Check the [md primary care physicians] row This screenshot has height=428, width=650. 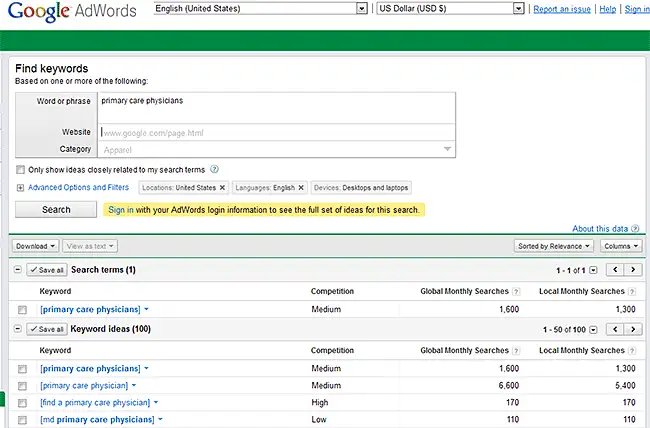point(22,420)
